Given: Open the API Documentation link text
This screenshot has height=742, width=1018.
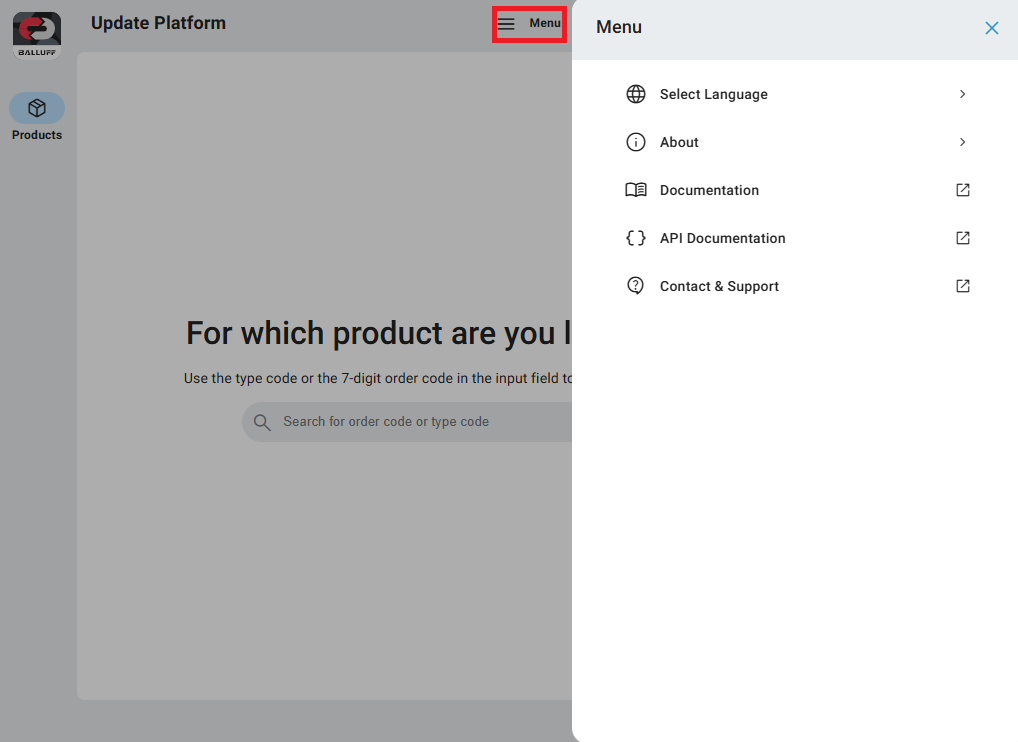Looking at the screenshot, I should (x=723, y=238).
